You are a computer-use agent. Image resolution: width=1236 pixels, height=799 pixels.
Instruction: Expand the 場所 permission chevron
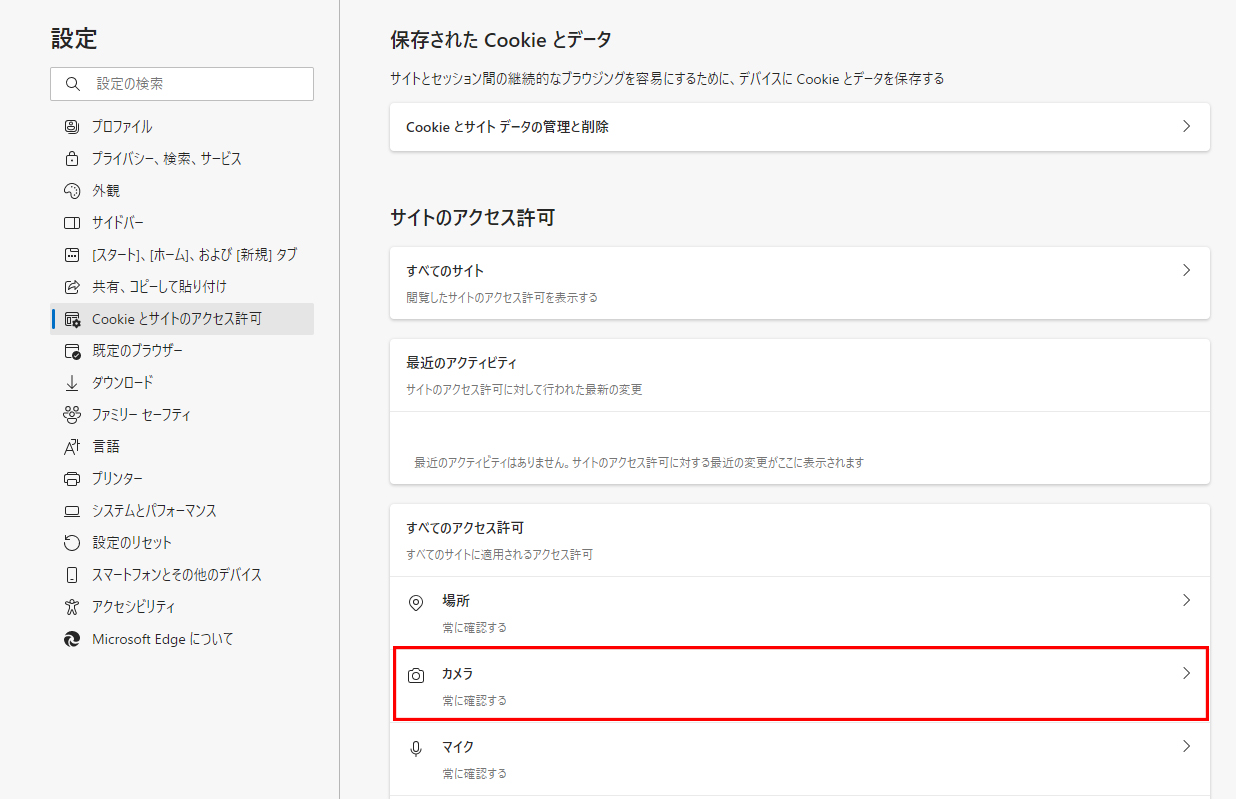point(1186,601)
